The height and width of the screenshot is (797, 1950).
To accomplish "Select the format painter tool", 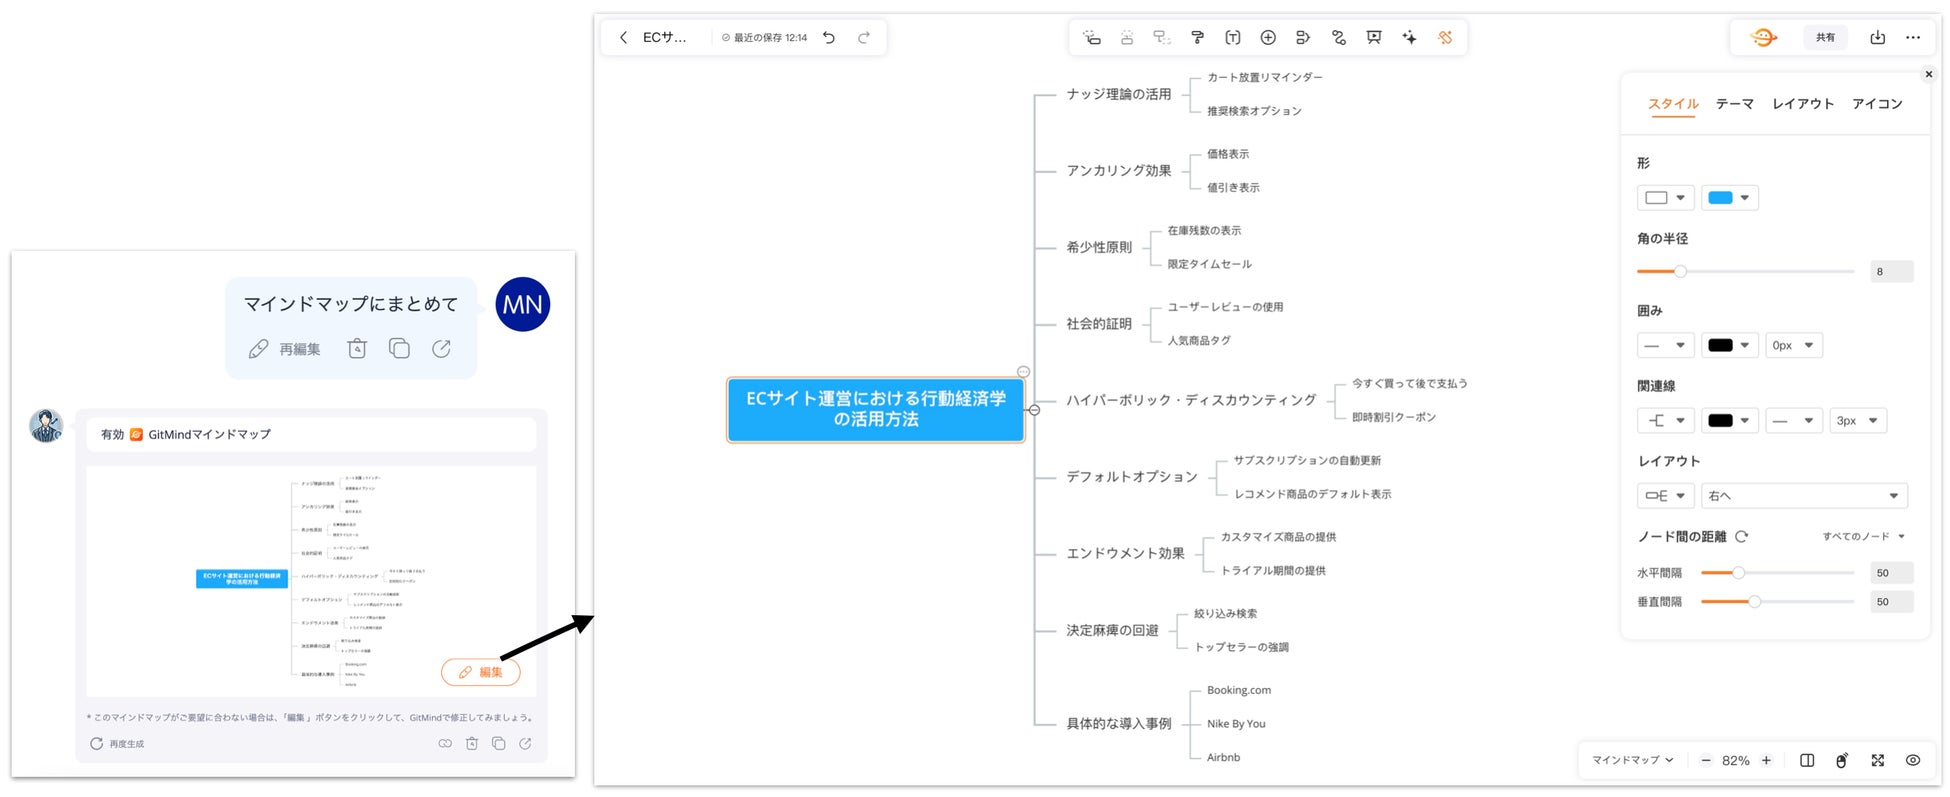I will pyautogui.click(x=1197, y=38).
